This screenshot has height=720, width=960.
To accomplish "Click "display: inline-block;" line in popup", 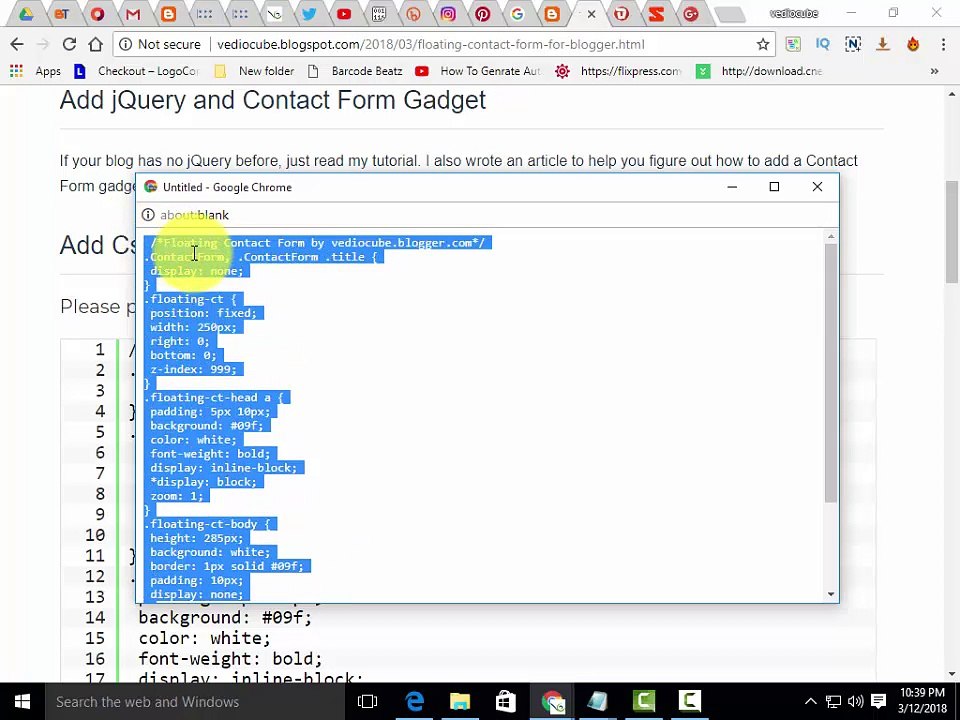I will [223, 468].
